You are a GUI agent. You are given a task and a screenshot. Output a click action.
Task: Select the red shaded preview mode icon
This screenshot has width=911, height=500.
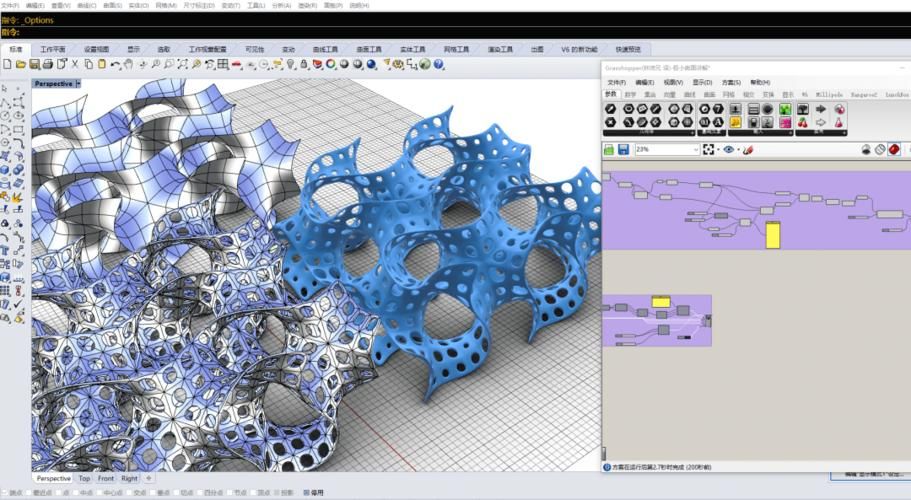click(893, 149)
